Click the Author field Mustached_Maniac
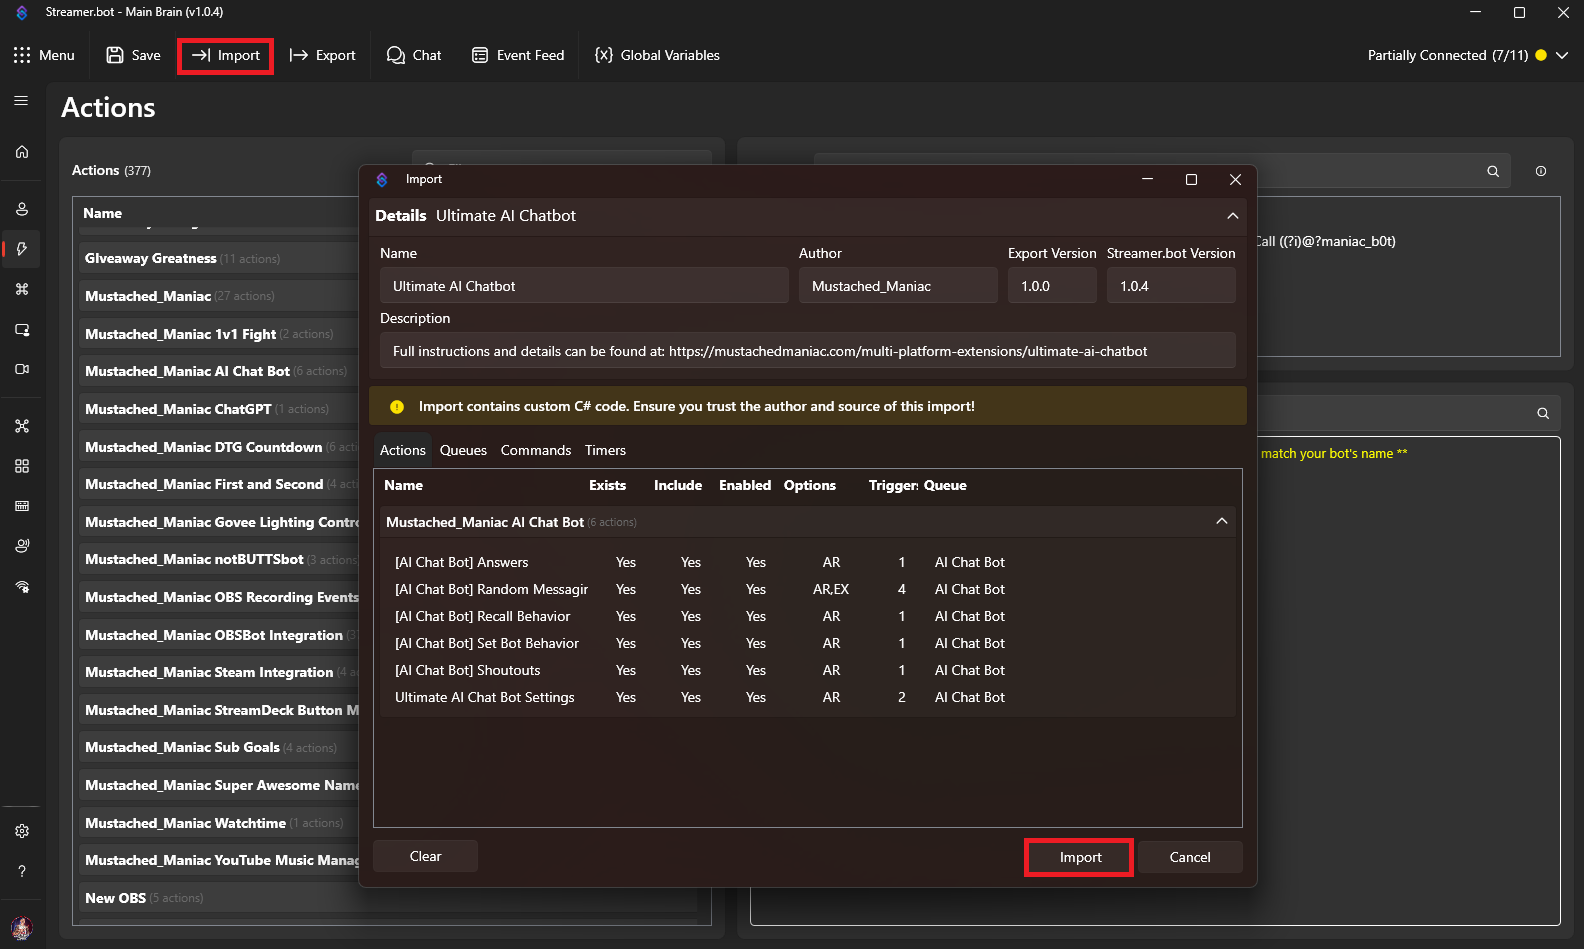This screenshot has height=949, width=1584. point(898,286)
